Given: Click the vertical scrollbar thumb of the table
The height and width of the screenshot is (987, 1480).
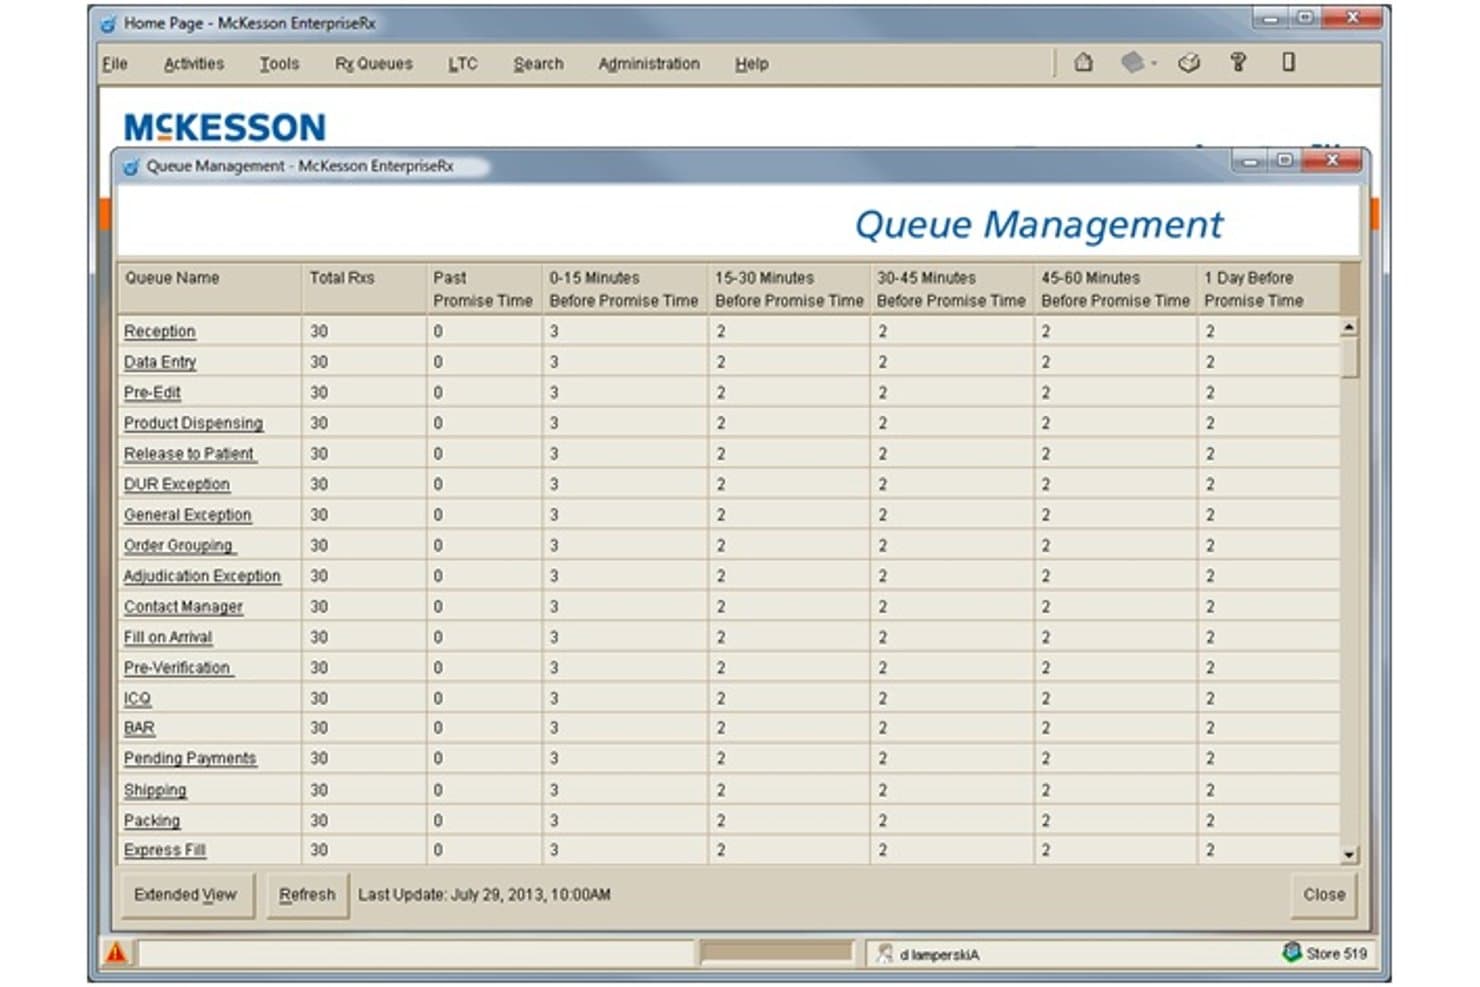Looking at the screenshot, I should [x=1349, y=358].
